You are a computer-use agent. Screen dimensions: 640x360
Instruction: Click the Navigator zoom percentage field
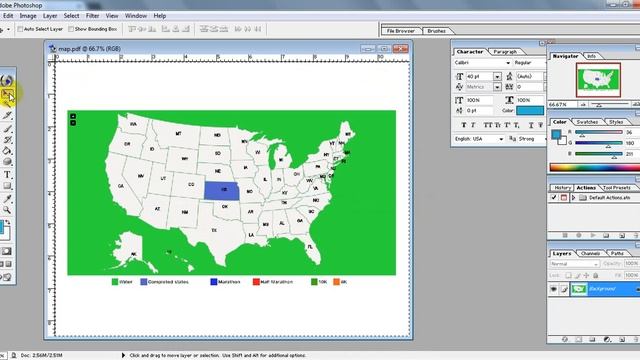tap(562, 104)
